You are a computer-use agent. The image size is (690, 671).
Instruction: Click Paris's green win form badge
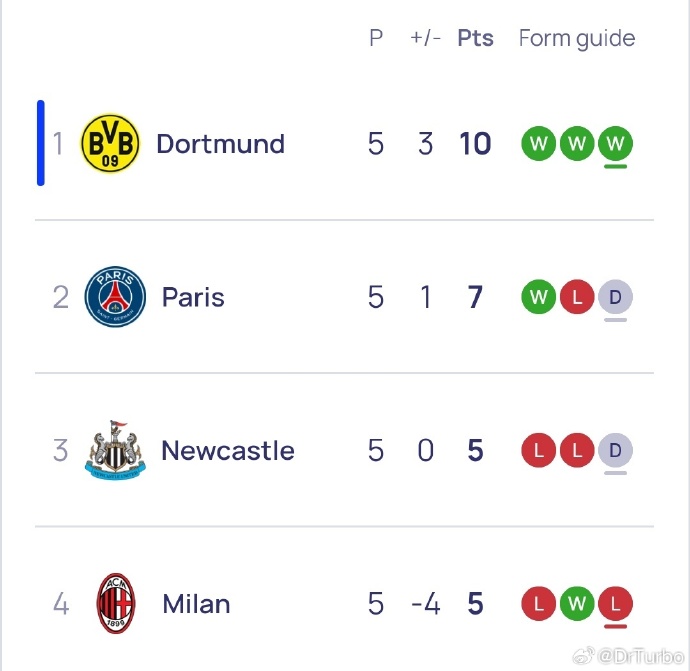click(x=539, y=297)
